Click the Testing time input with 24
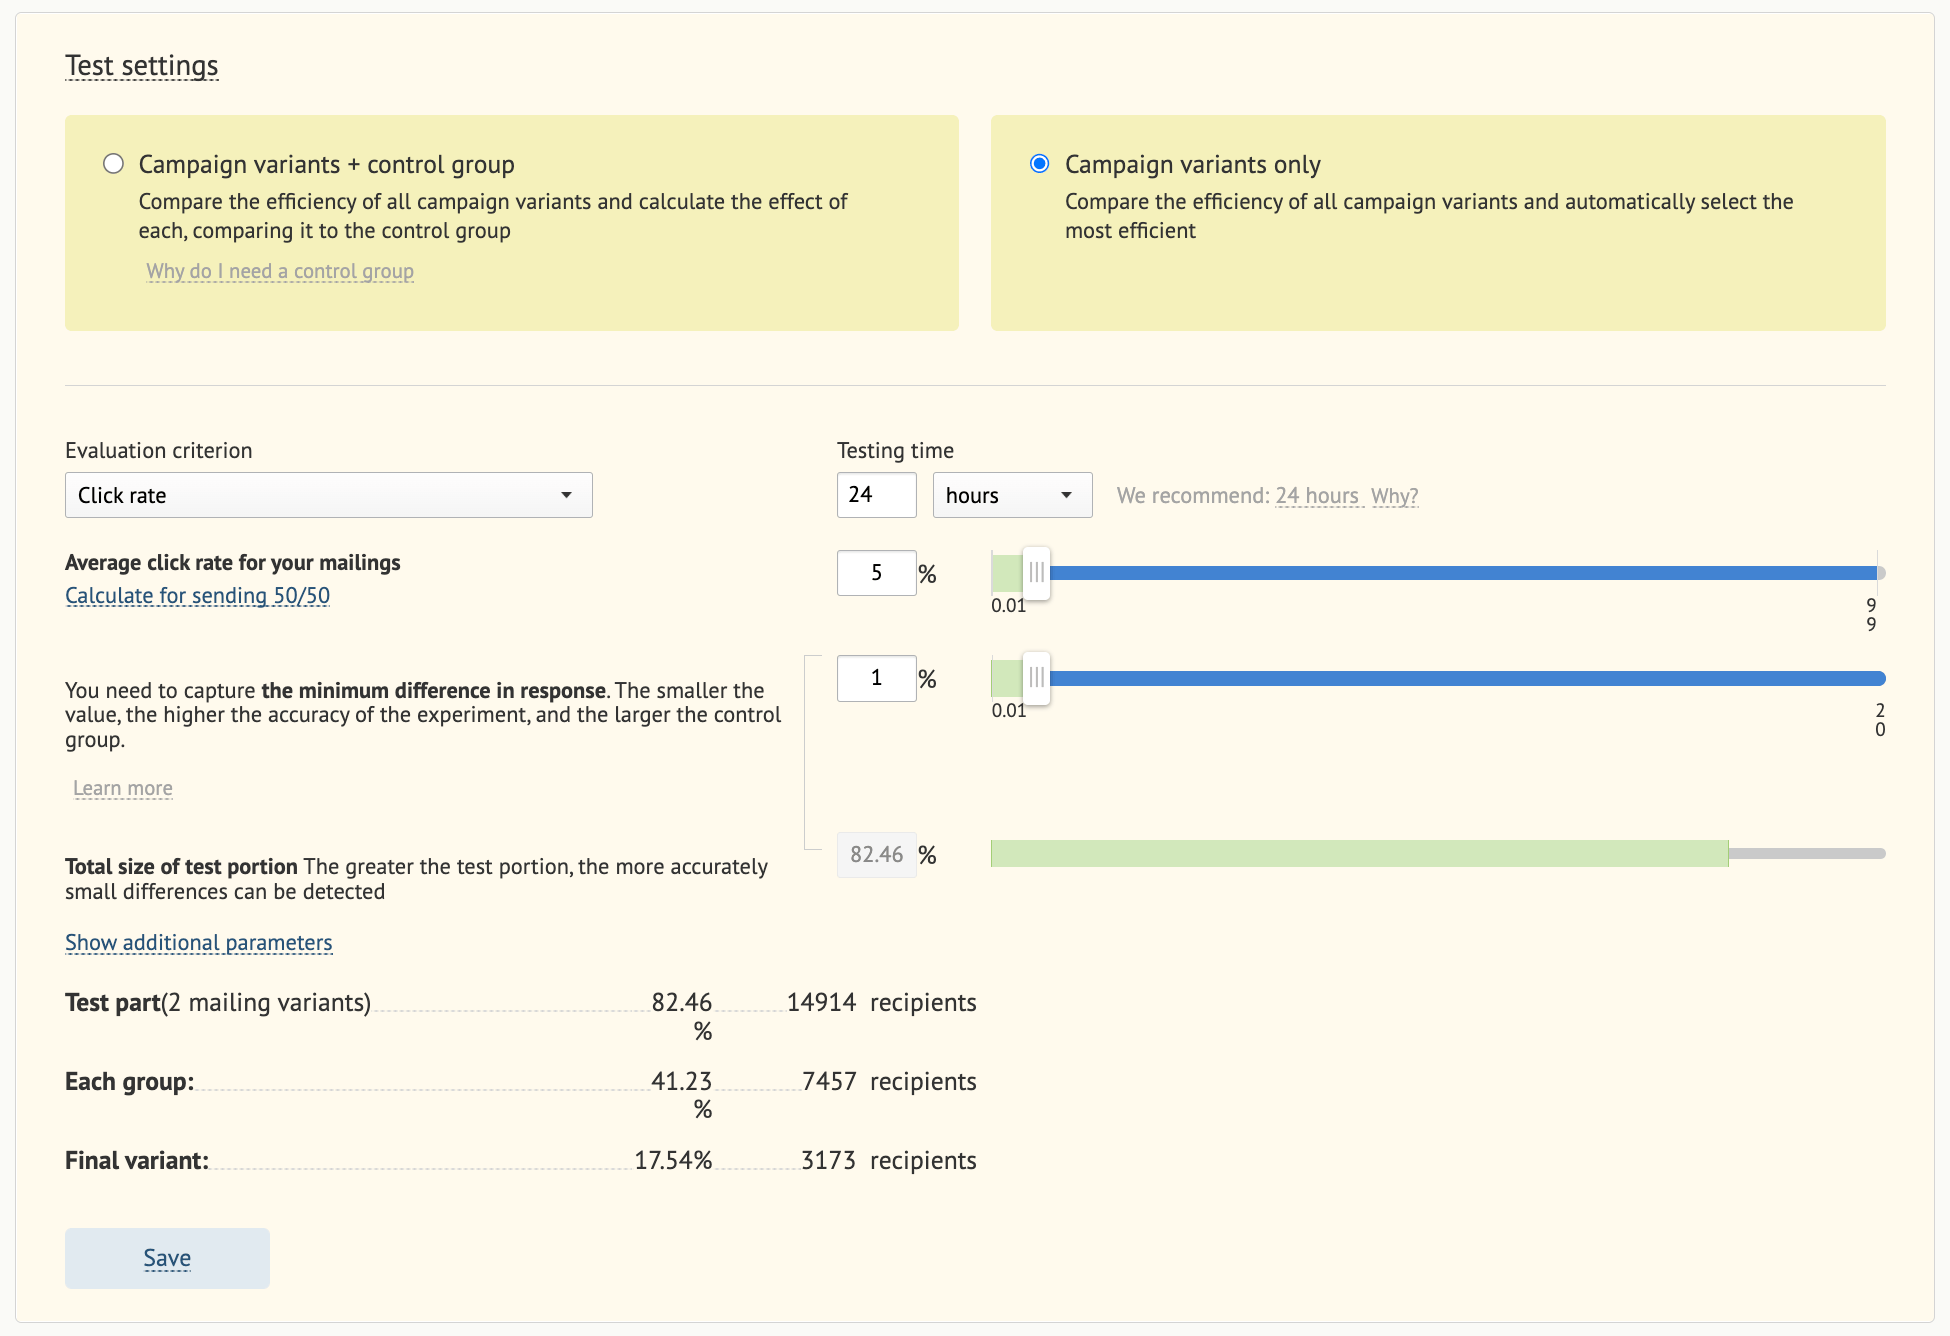 [876, 495]
